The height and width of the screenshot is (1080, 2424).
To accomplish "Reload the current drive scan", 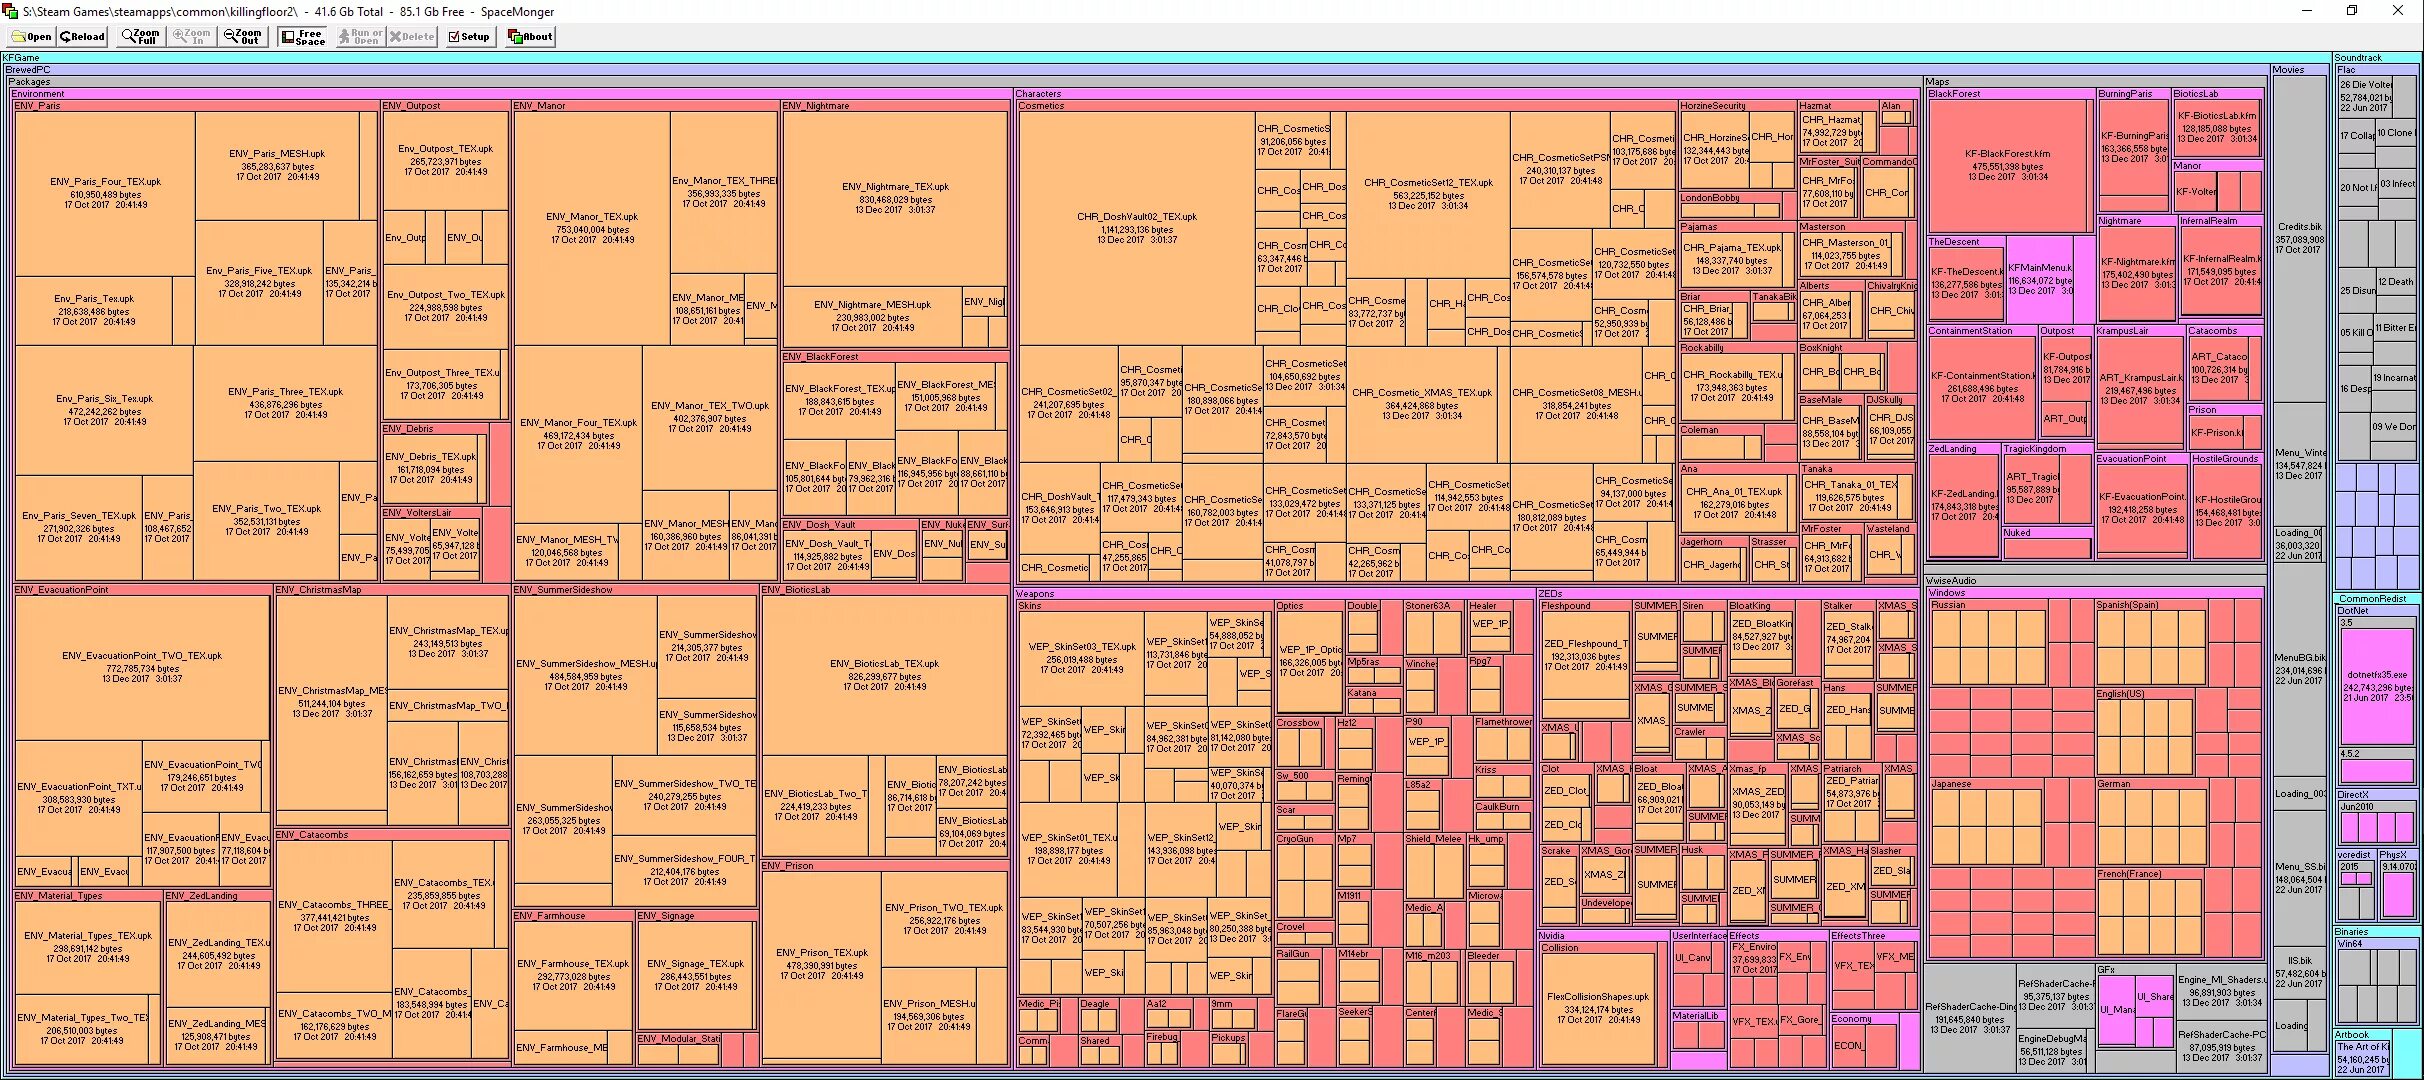I will 82,37.
